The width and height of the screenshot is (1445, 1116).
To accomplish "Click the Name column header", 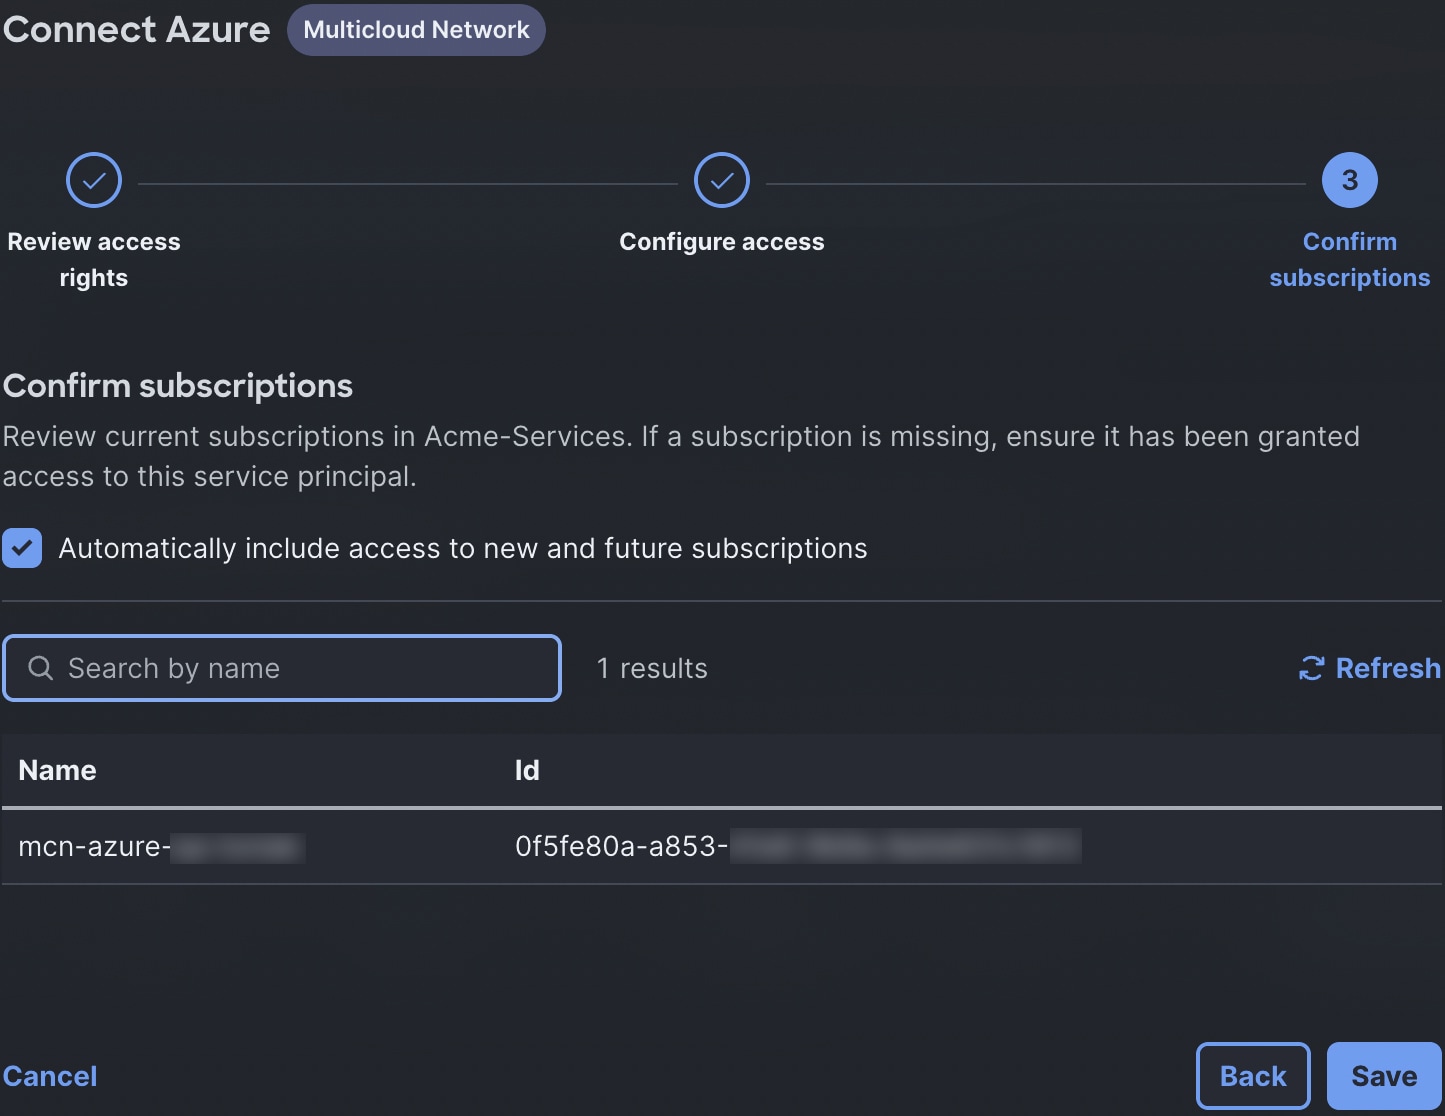I will pos(58,770).
